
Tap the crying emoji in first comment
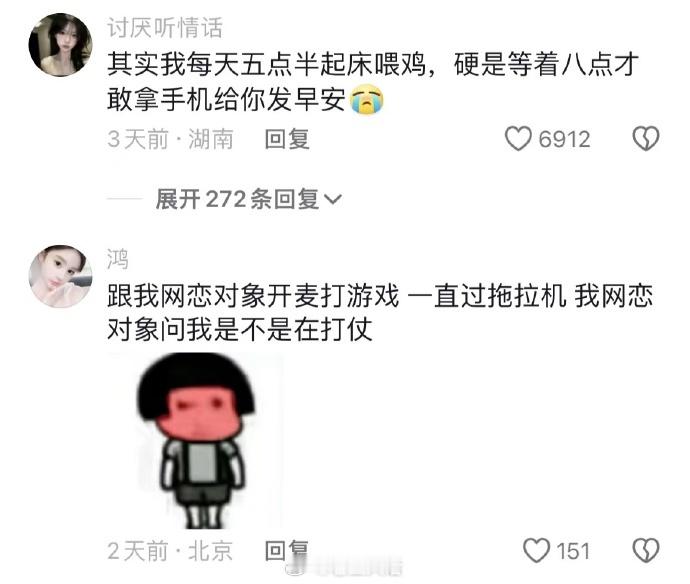click(x=367, y=99)
